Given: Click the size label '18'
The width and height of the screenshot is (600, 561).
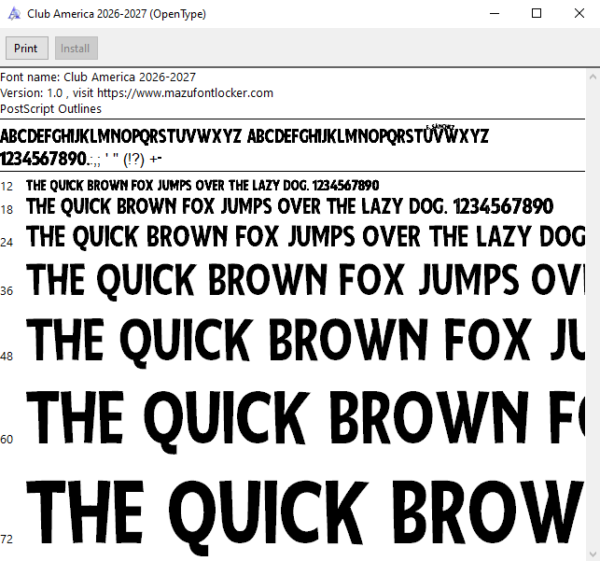Looking at the screenshot, I should click(7, 210).
